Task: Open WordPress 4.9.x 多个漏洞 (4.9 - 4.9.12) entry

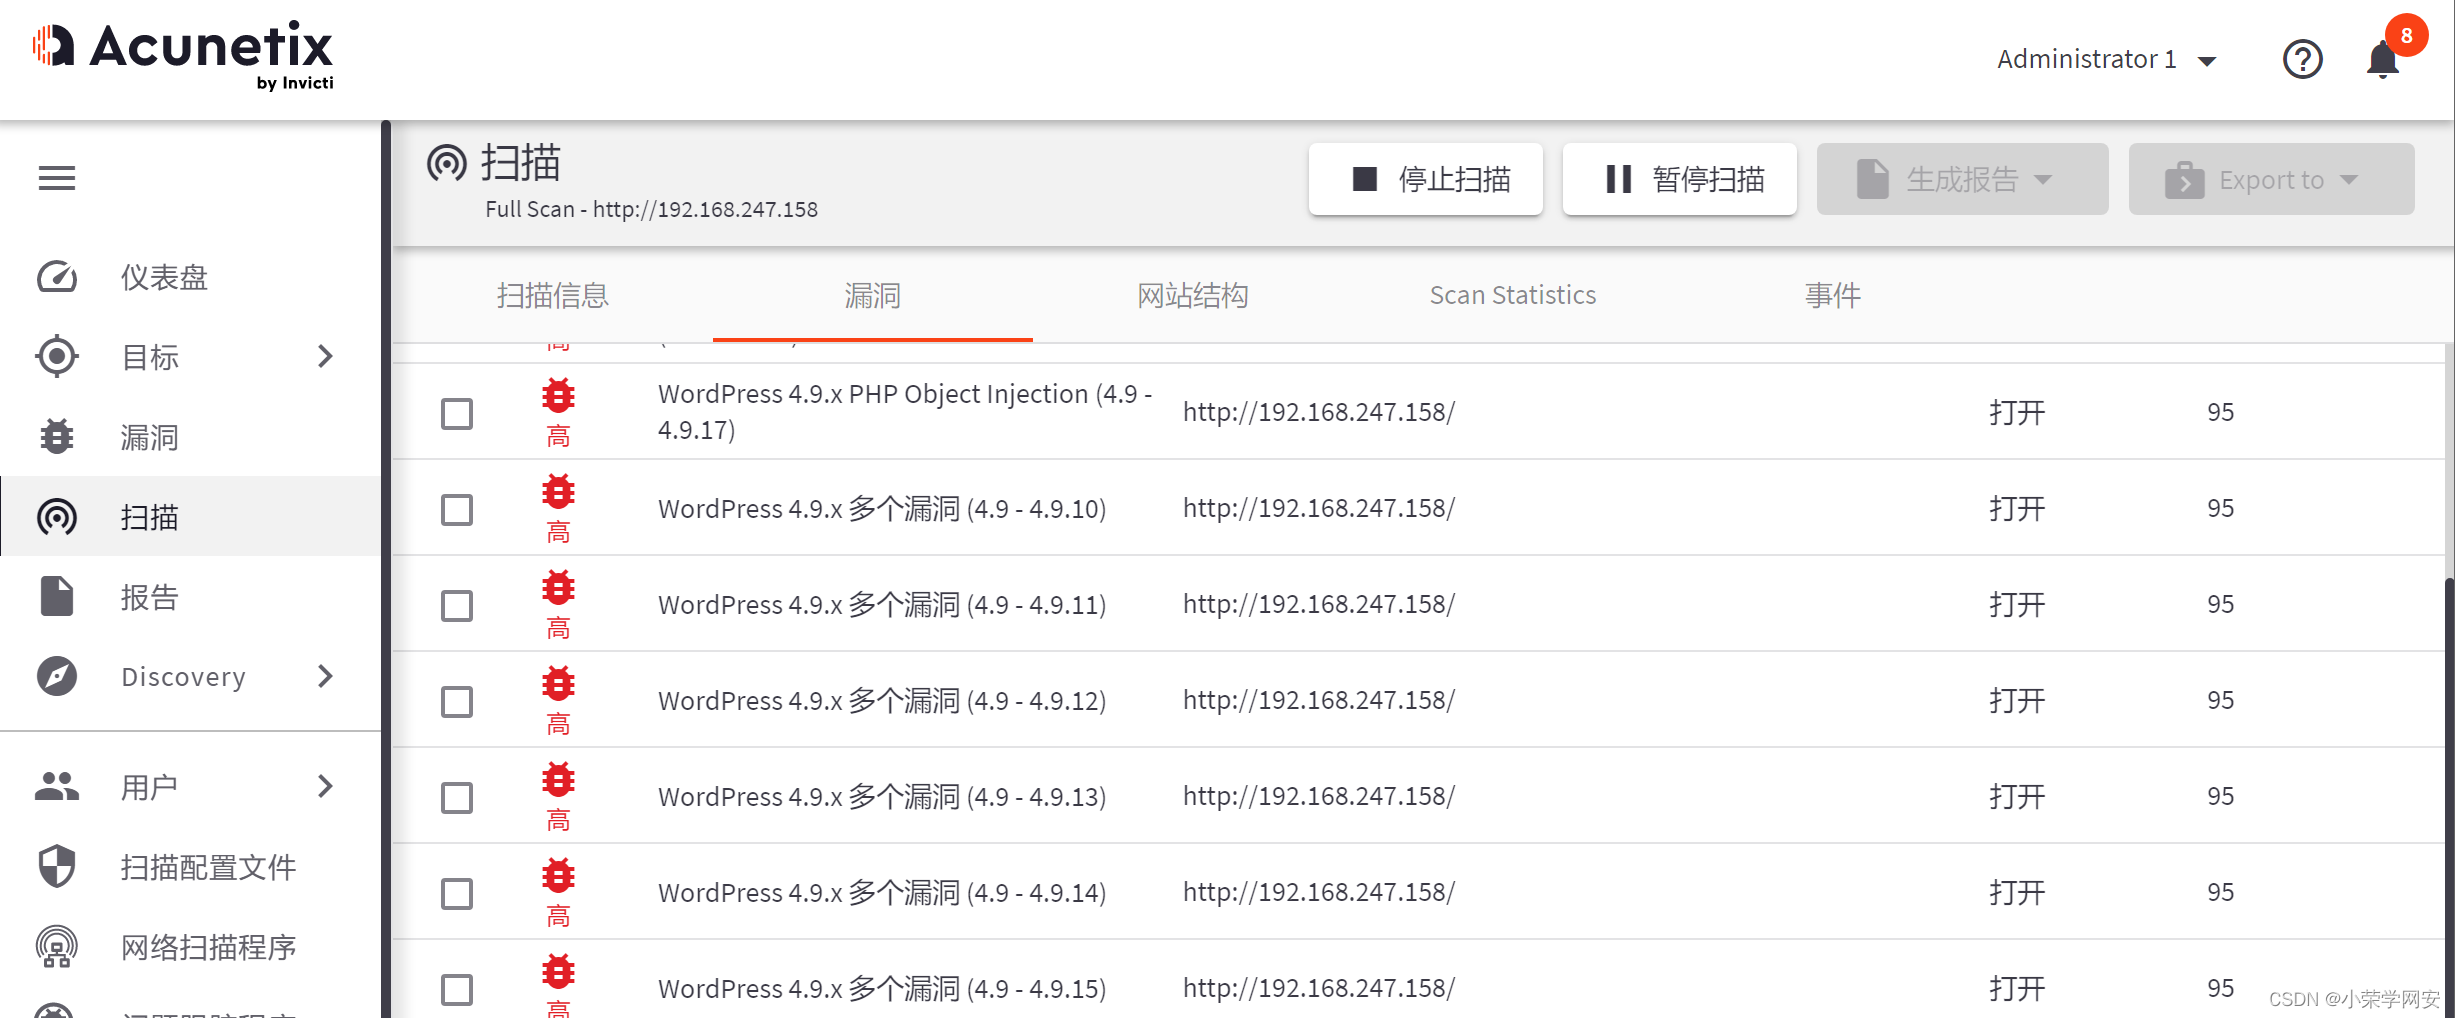Action: [x=882, y=701]
